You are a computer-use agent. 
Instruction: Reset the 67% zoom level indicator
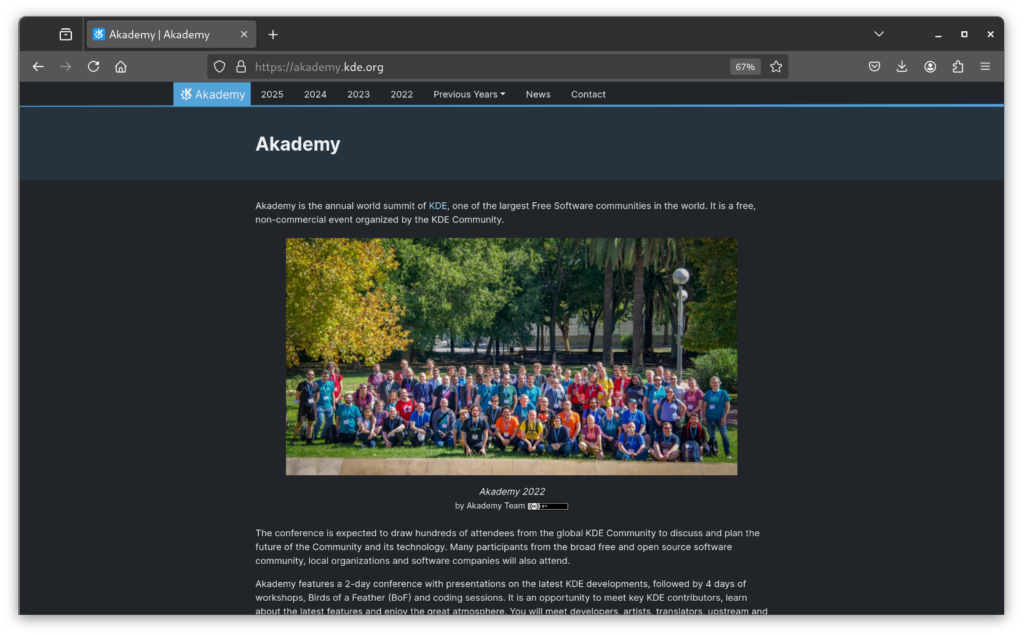click(x=745, y=67)
